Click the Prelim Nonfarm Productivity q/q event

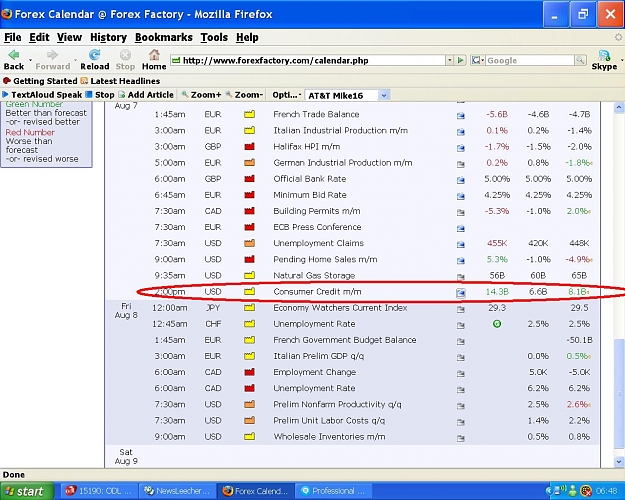(337, 404)
